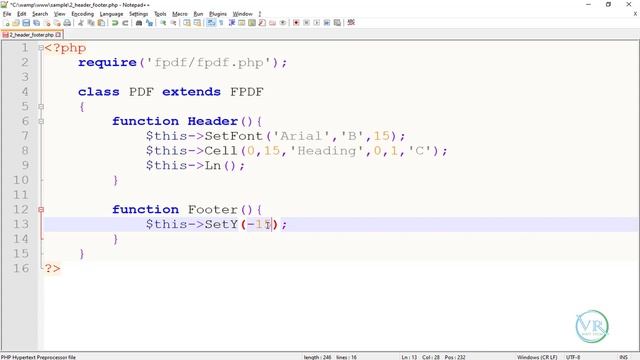Toggle the indent guide icon
Image resolution: width=640 pixels, height=360 pixels.
(231, 23)
